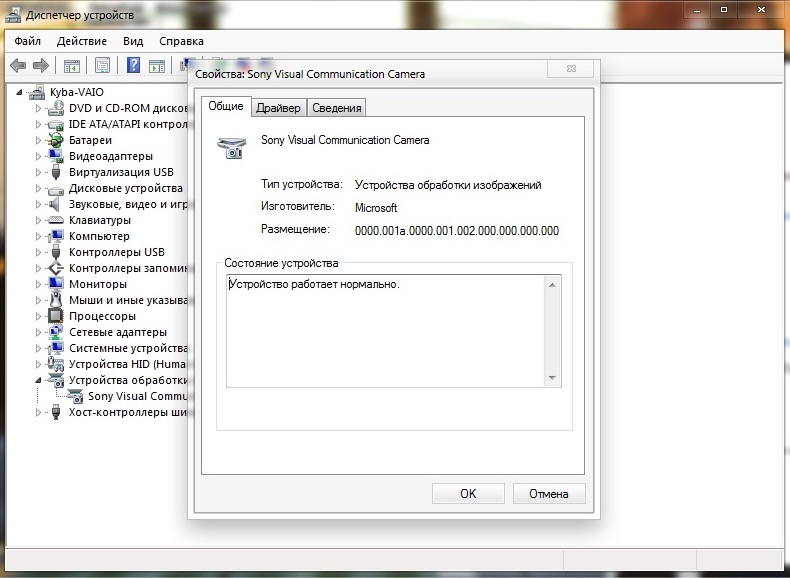The height and width of the screenshot is (578, 790).
Task: Switch to the Драйвер tab
Action: 278,108
